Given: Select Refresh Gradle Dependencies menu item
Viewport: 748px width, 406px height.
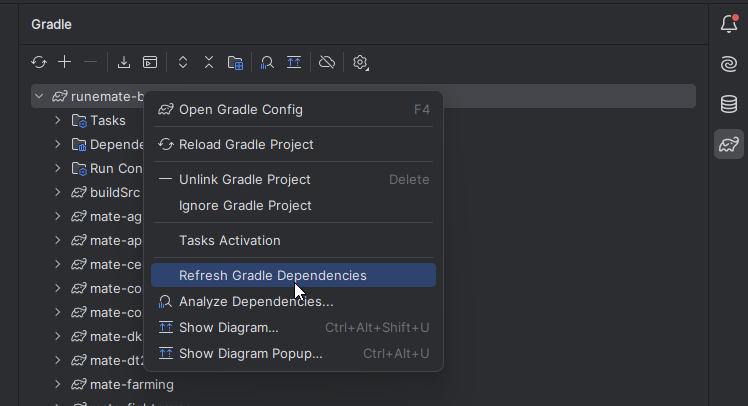Looking at the screenshot, I should [273, 275].
